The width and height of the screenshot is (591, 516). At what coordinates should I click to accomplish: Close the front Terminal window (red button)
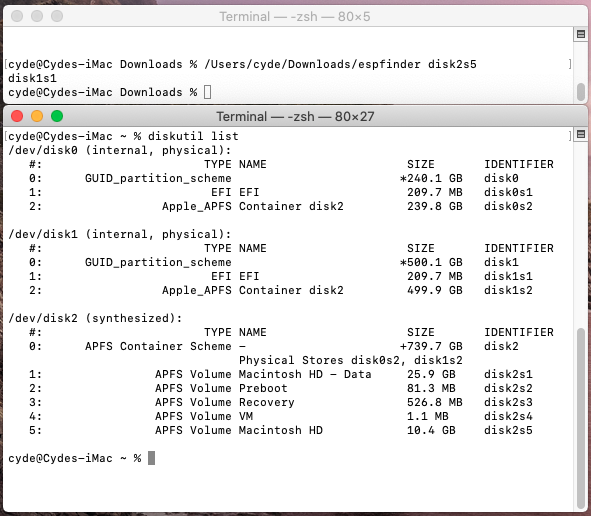[x=17, y=116]
